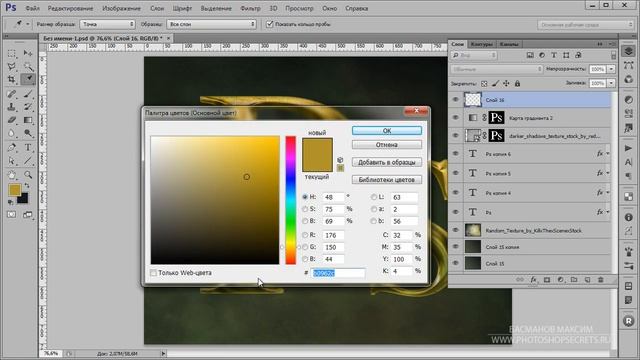Open the 'Фильтр' menu

[x=250, y=8]
